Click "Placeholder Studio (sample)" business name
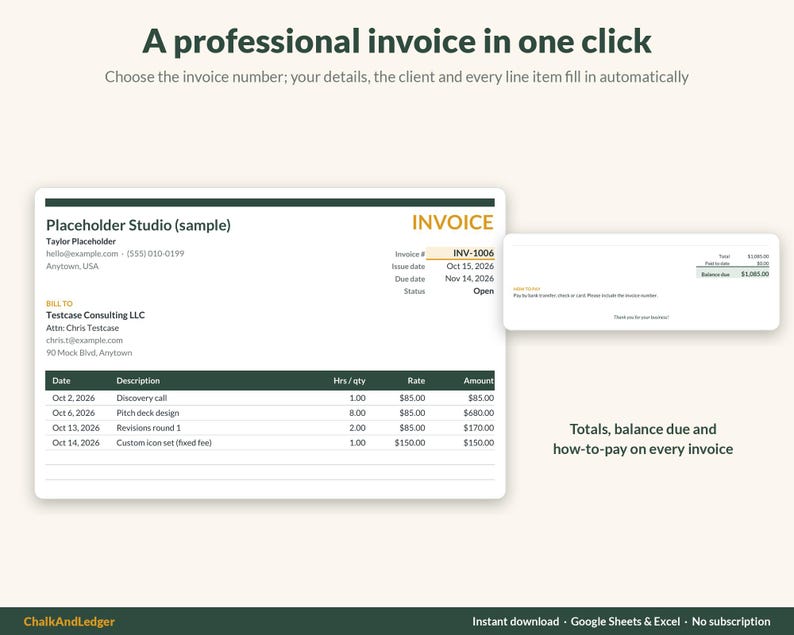The width and height of the screenshot is (794, 635). click(138, 225)
